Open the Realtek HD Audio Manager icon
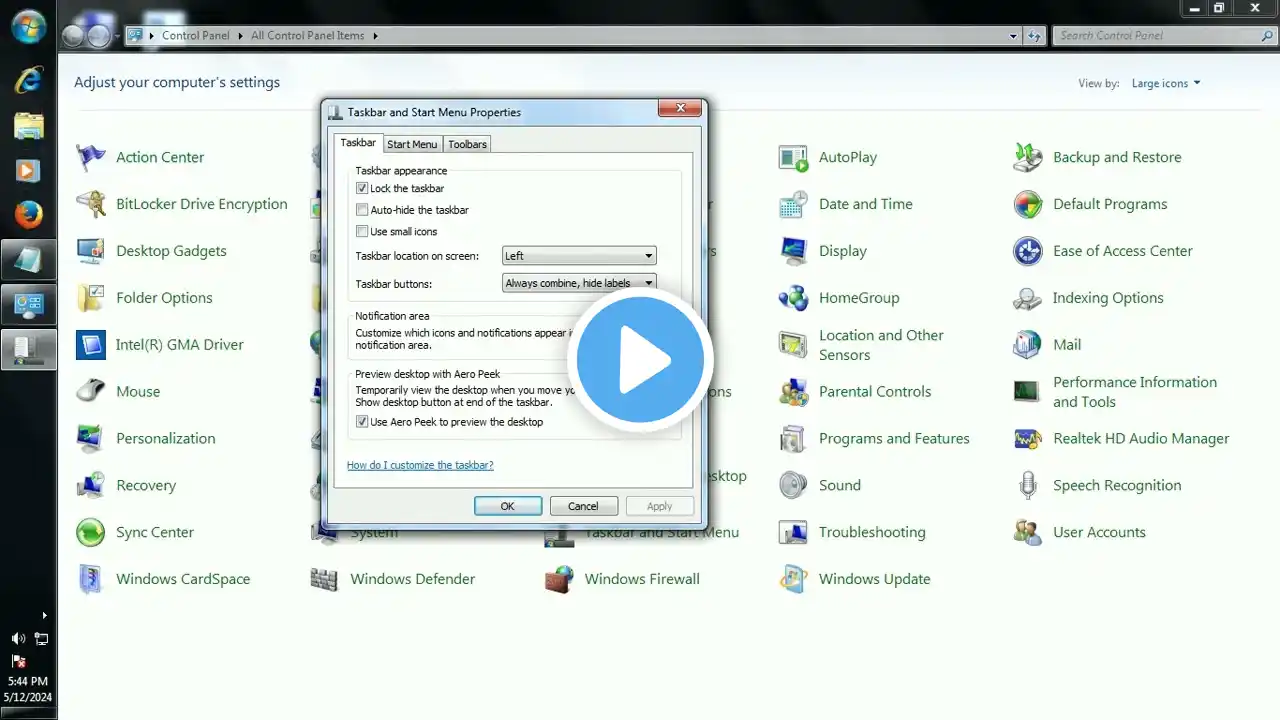Screen dimensions: 1280x720 tap(1027, 438)
